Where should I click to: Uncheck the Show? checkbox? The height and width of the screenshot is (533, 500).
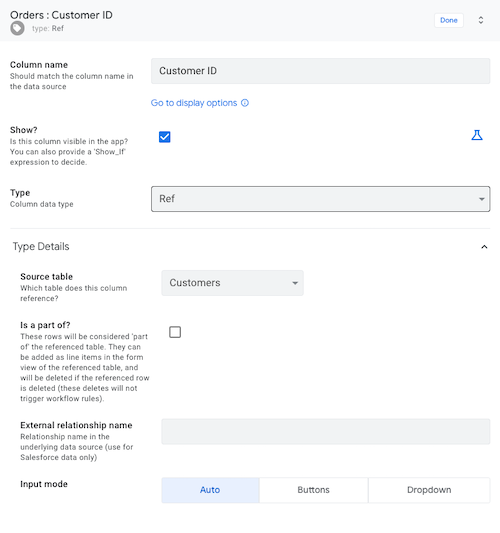point(165,137)
